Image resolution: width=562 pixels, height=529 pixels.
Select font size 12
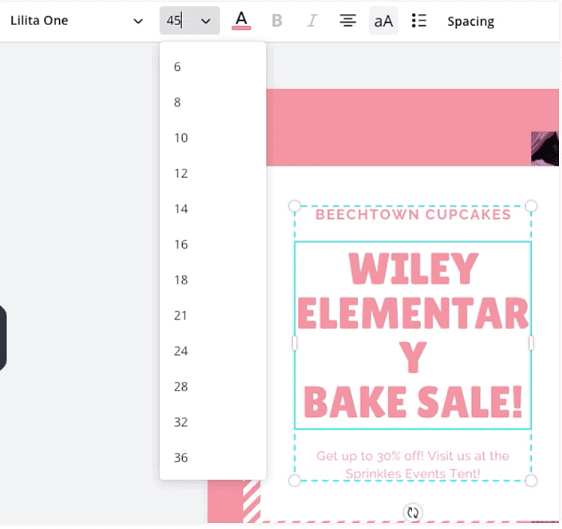click(213, 173)
